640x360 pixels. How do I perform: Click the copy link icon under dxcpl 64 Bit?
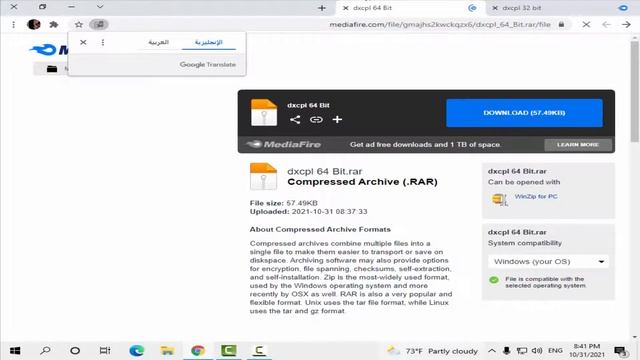pyautogui.click(x=316, y=120)
